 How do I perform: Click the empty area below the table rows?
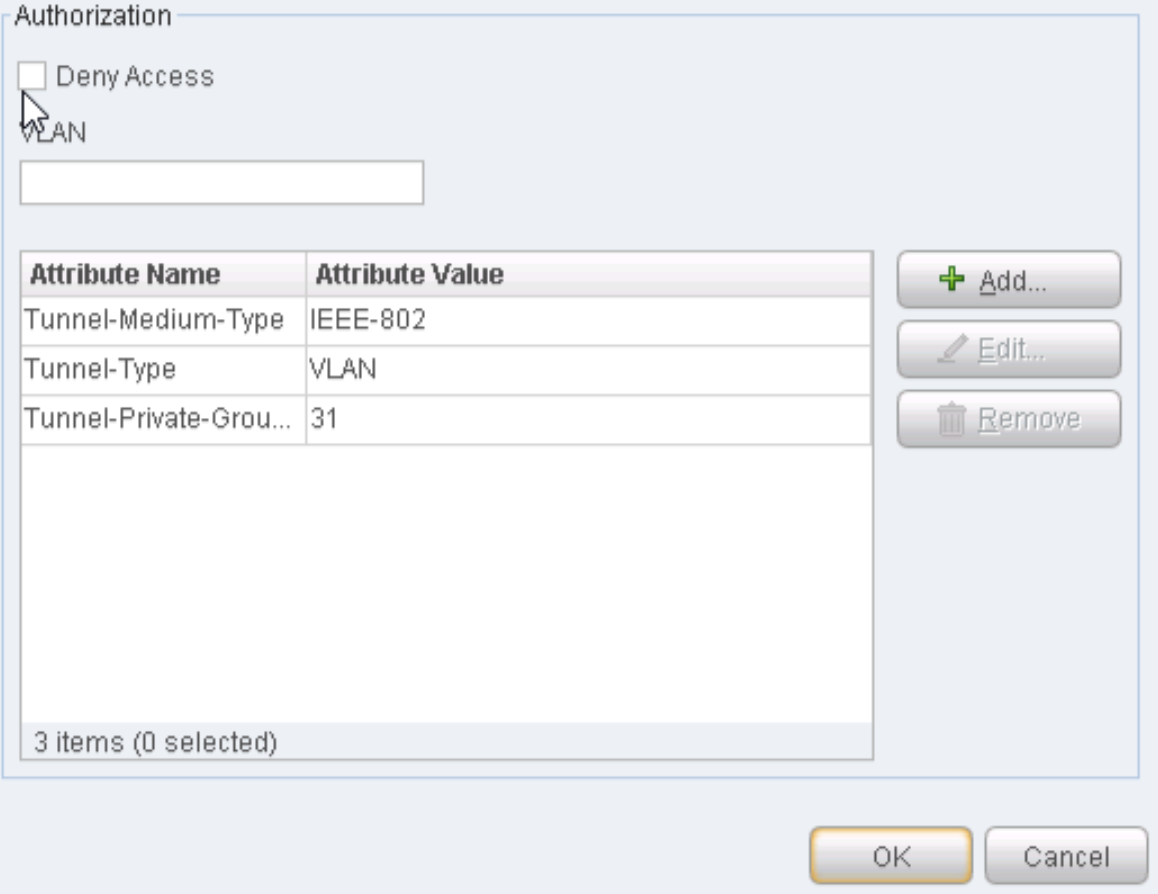(x=446, y=580)
